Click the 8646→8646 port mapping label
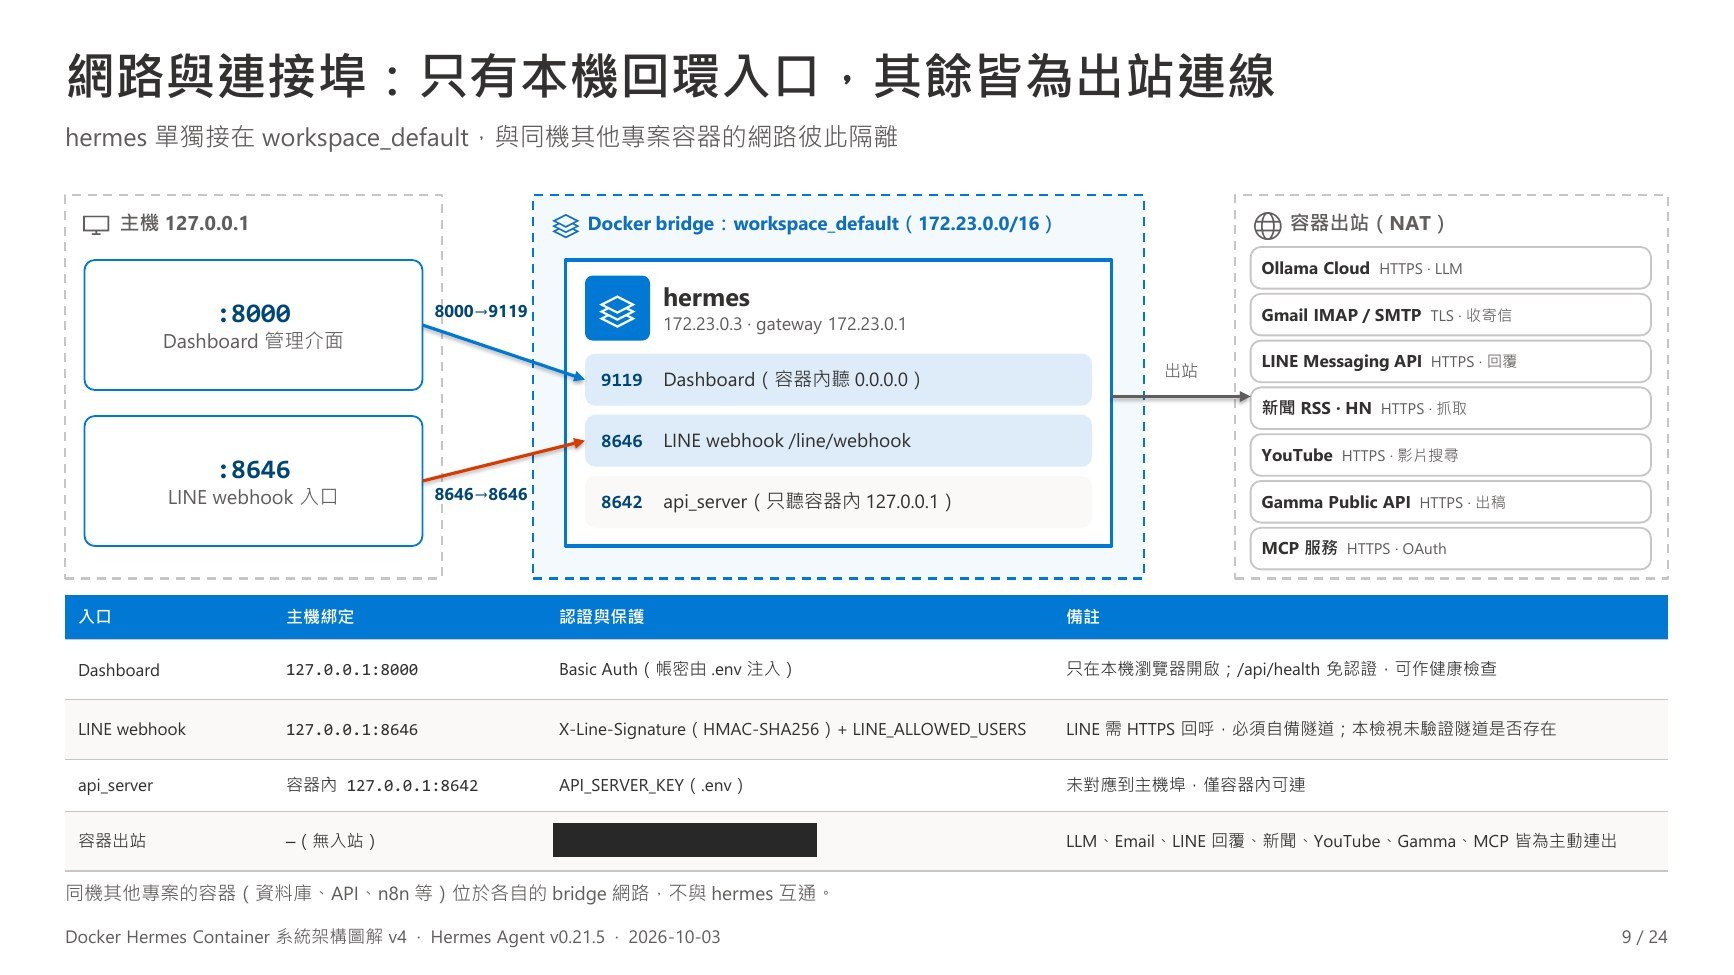 point(481,494)
